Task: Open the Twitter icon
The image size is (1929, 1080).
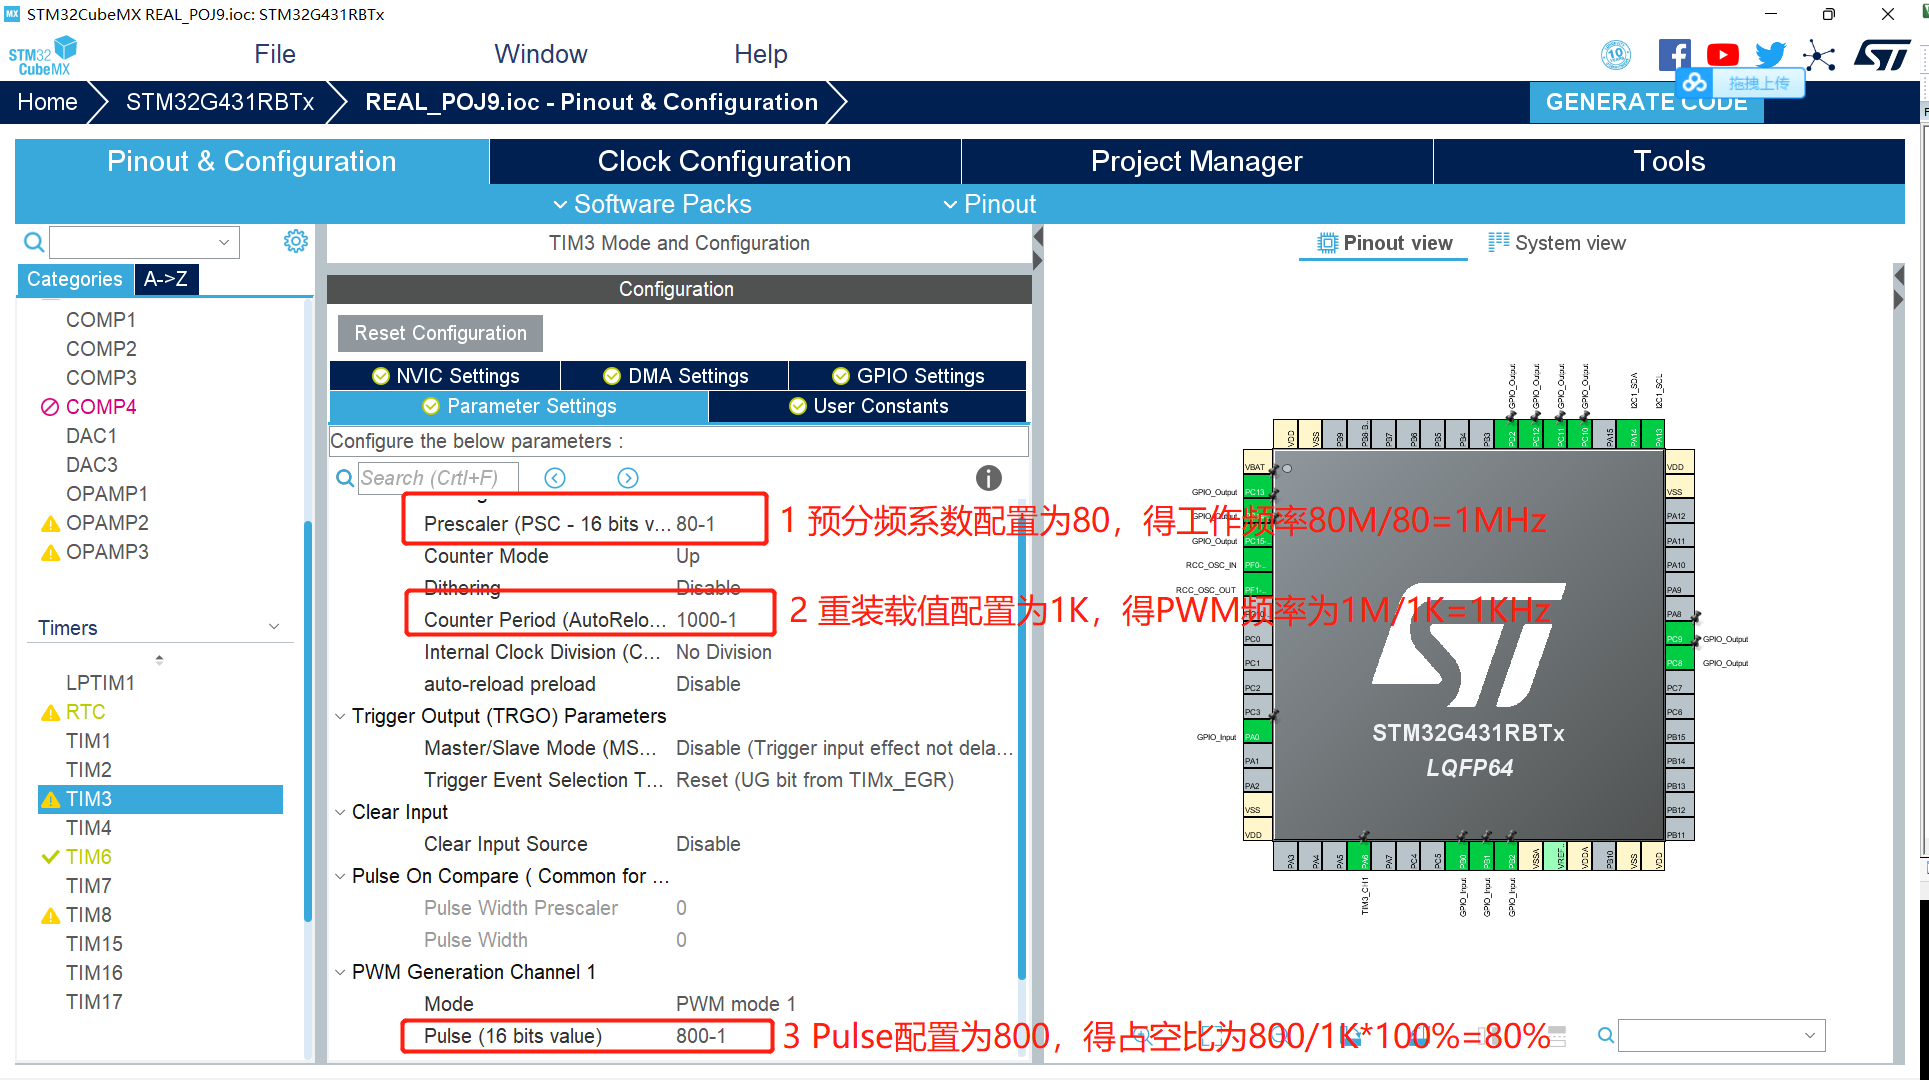Action: pos(1770,54)
